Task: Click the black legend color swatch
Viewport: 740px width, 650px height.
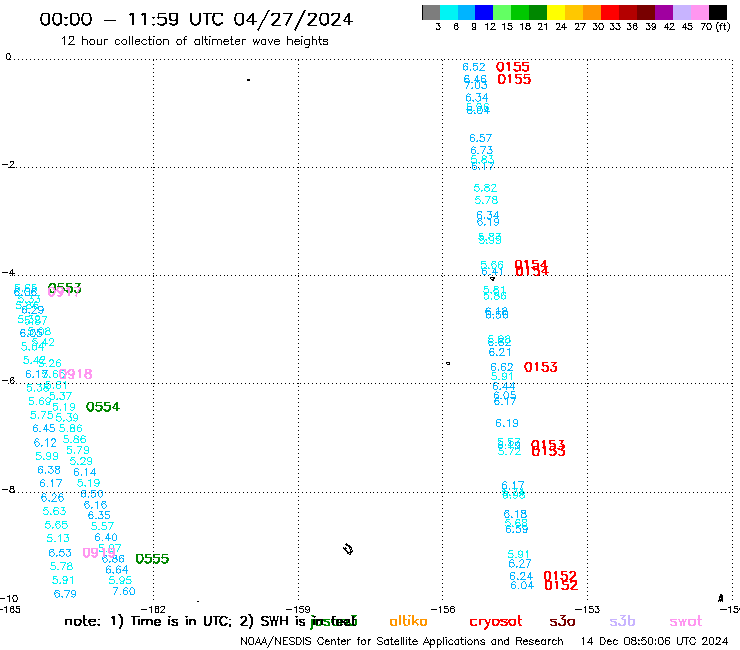Action: point(717,12)
